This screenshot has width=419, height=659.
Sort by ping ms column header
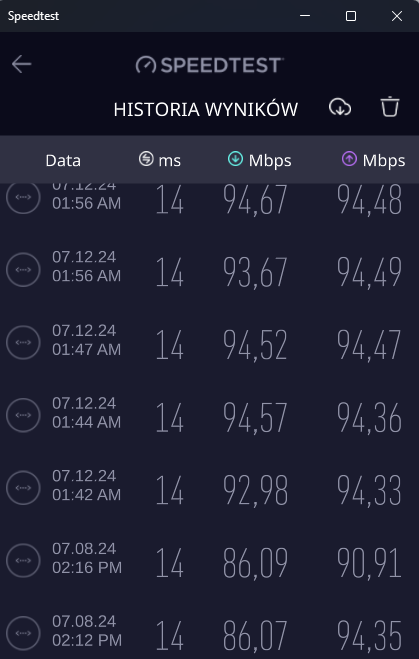(x=160, y=160)
